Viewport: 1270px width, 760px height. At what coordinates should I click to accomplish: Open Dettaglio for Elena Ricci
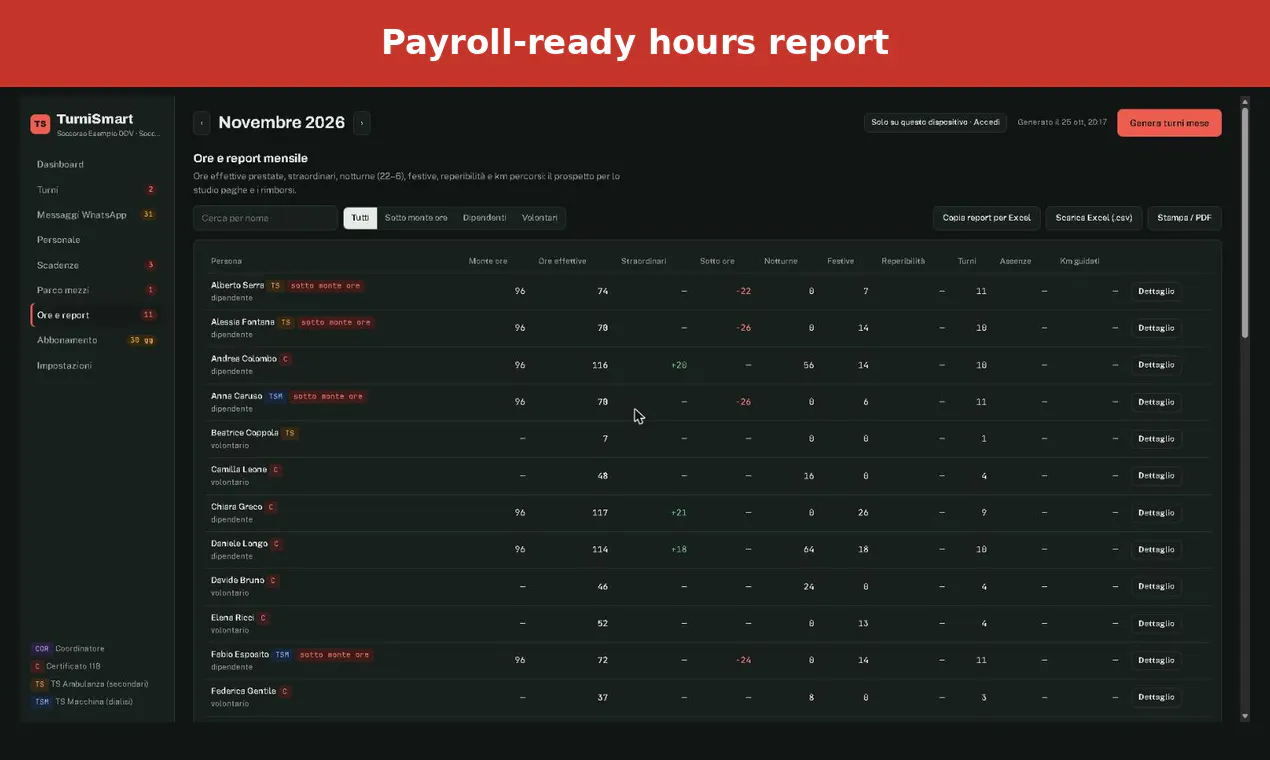coord(1156,624)
